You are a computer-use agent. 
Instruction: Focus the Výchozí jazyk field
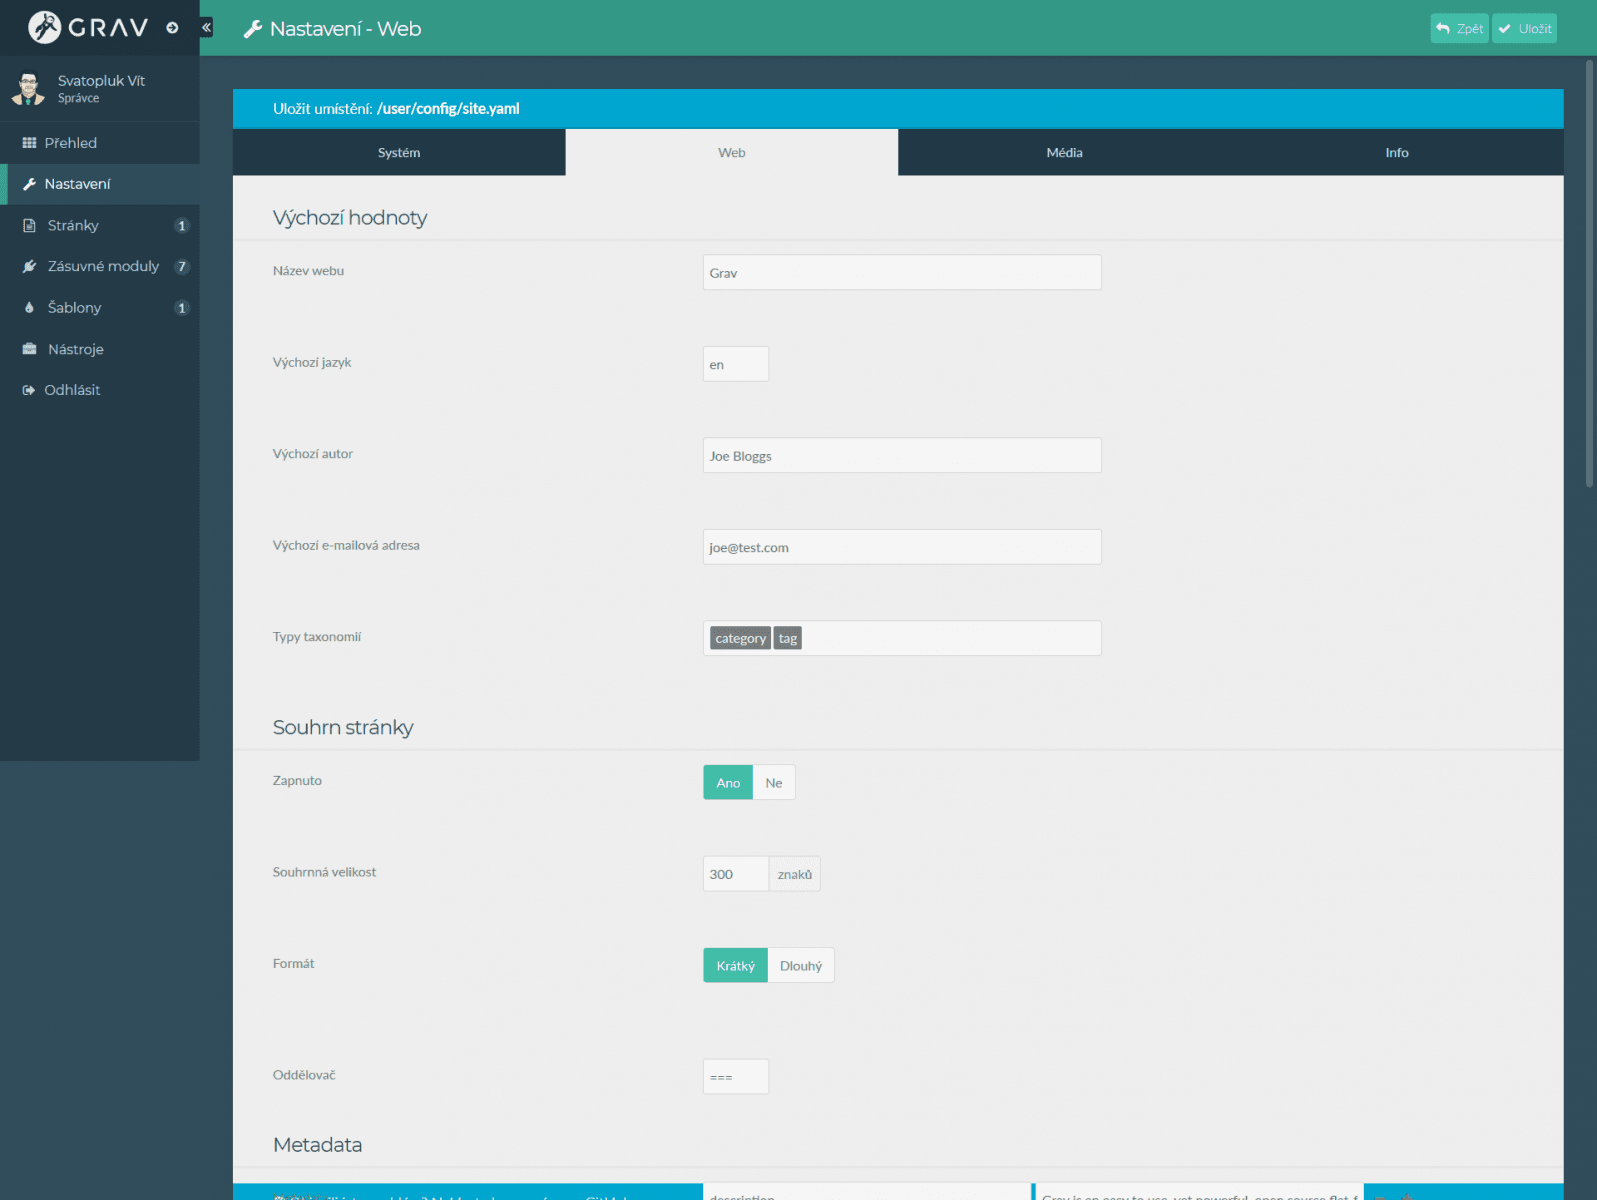736,365
